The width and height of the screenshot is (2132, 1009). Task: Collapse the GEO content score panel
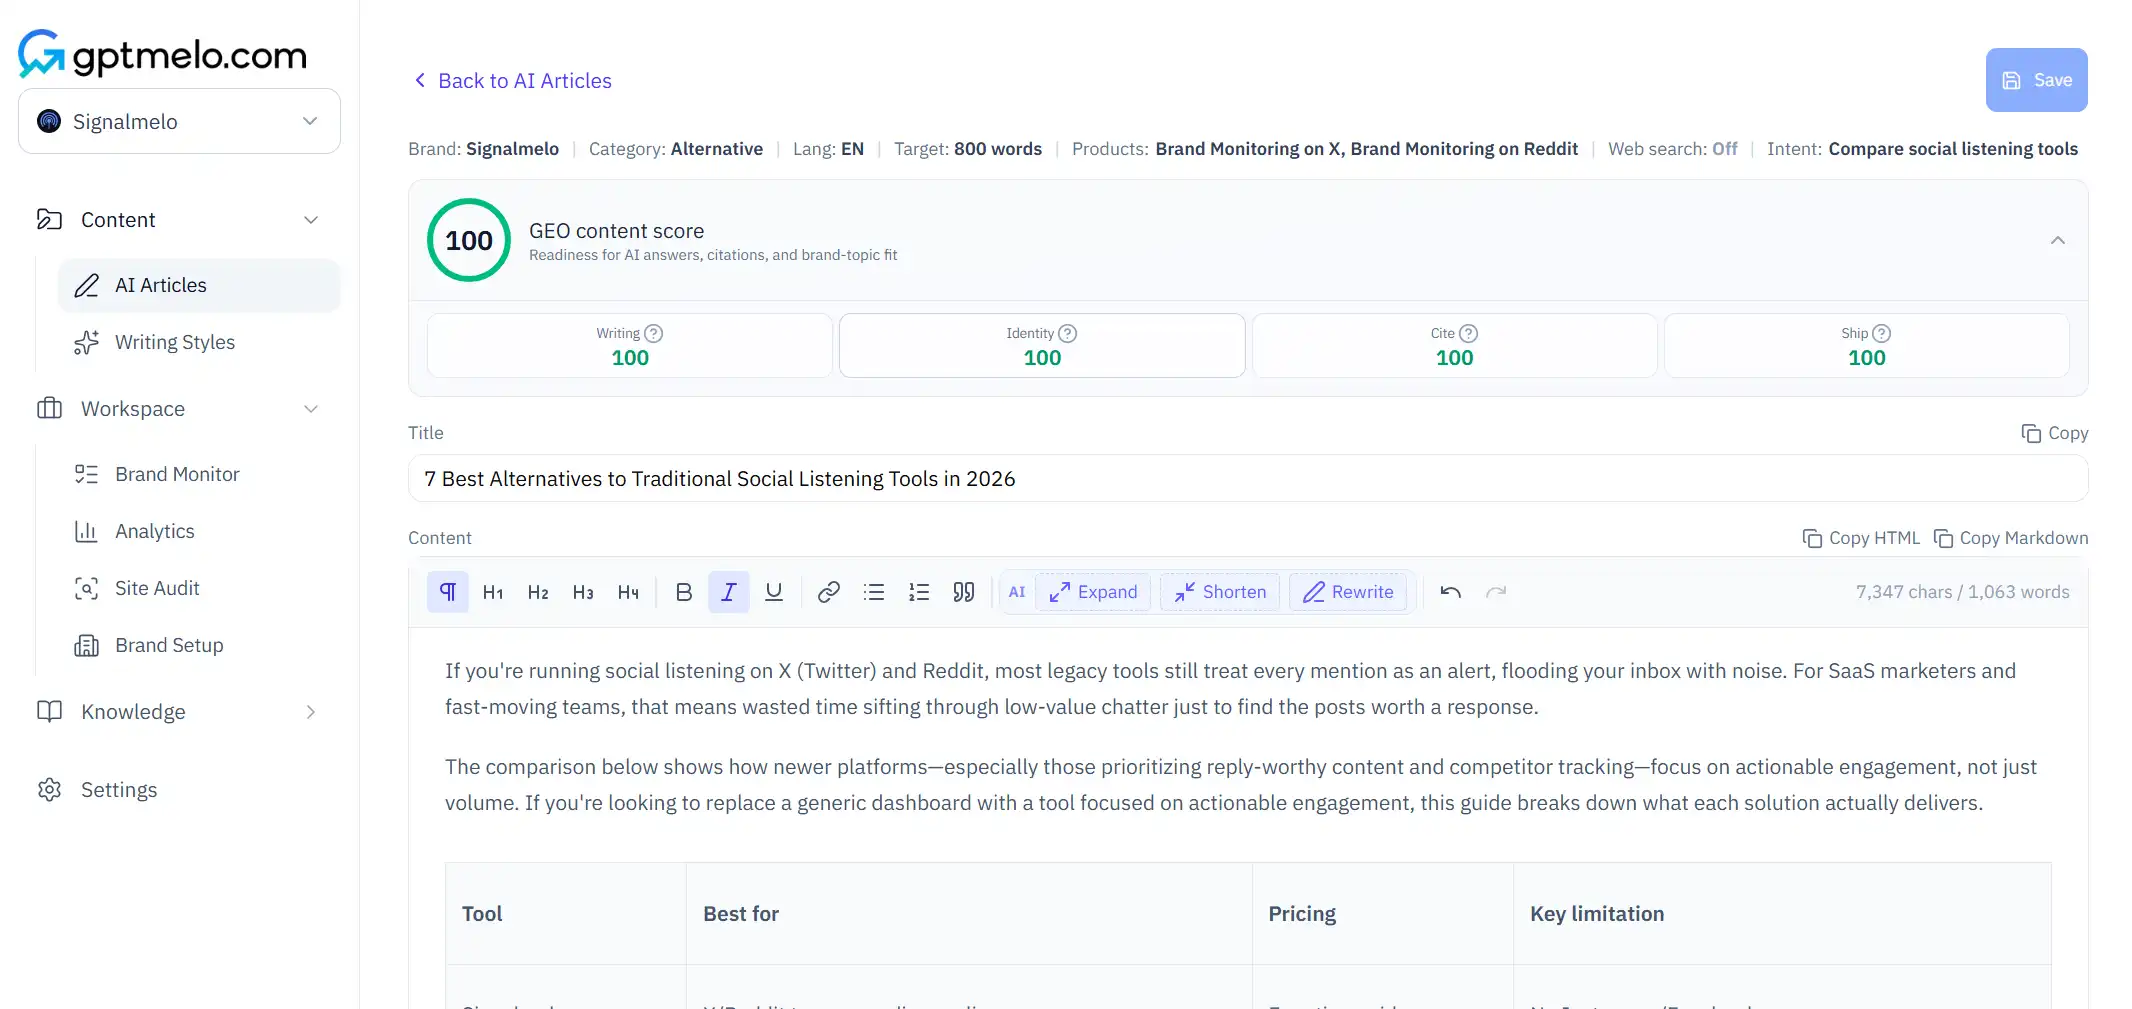point(2058,240)
